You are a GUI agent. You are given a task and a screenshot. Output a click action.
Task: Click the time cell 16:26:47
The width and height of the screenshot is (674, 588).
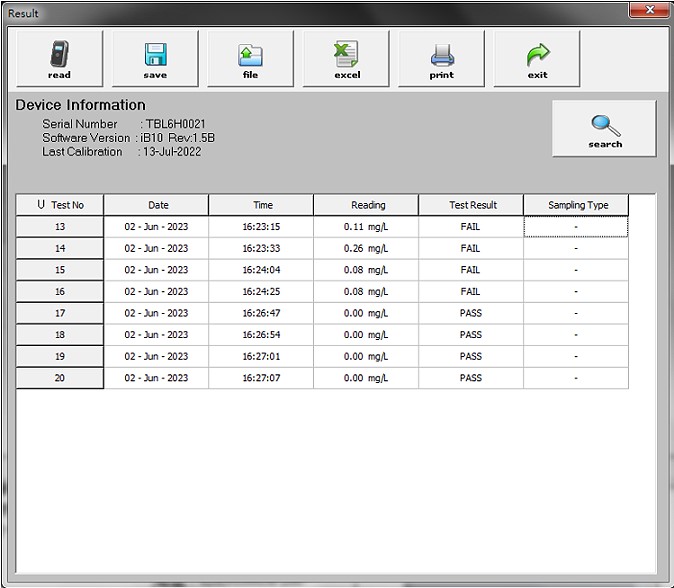(x=261, y=313)
